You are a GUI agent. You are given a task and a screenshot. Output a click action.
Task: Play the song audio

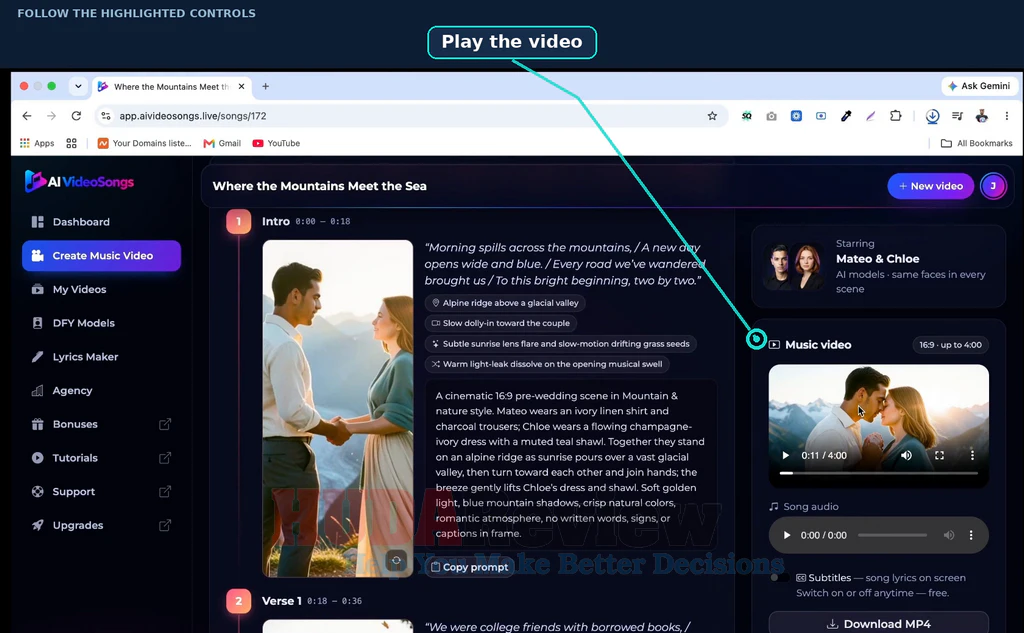coord(787,535)
